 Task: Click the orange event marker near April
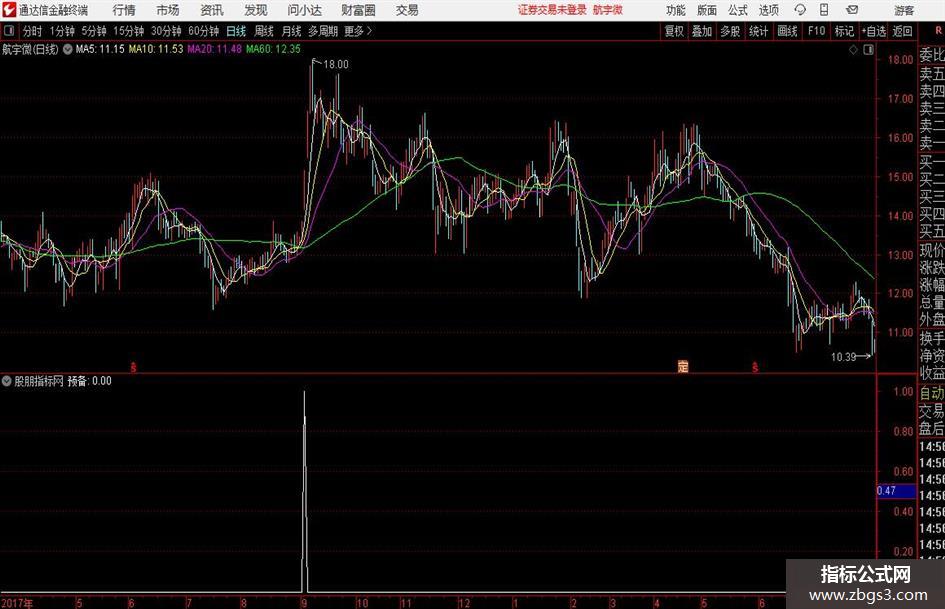[x=683, y=366]
